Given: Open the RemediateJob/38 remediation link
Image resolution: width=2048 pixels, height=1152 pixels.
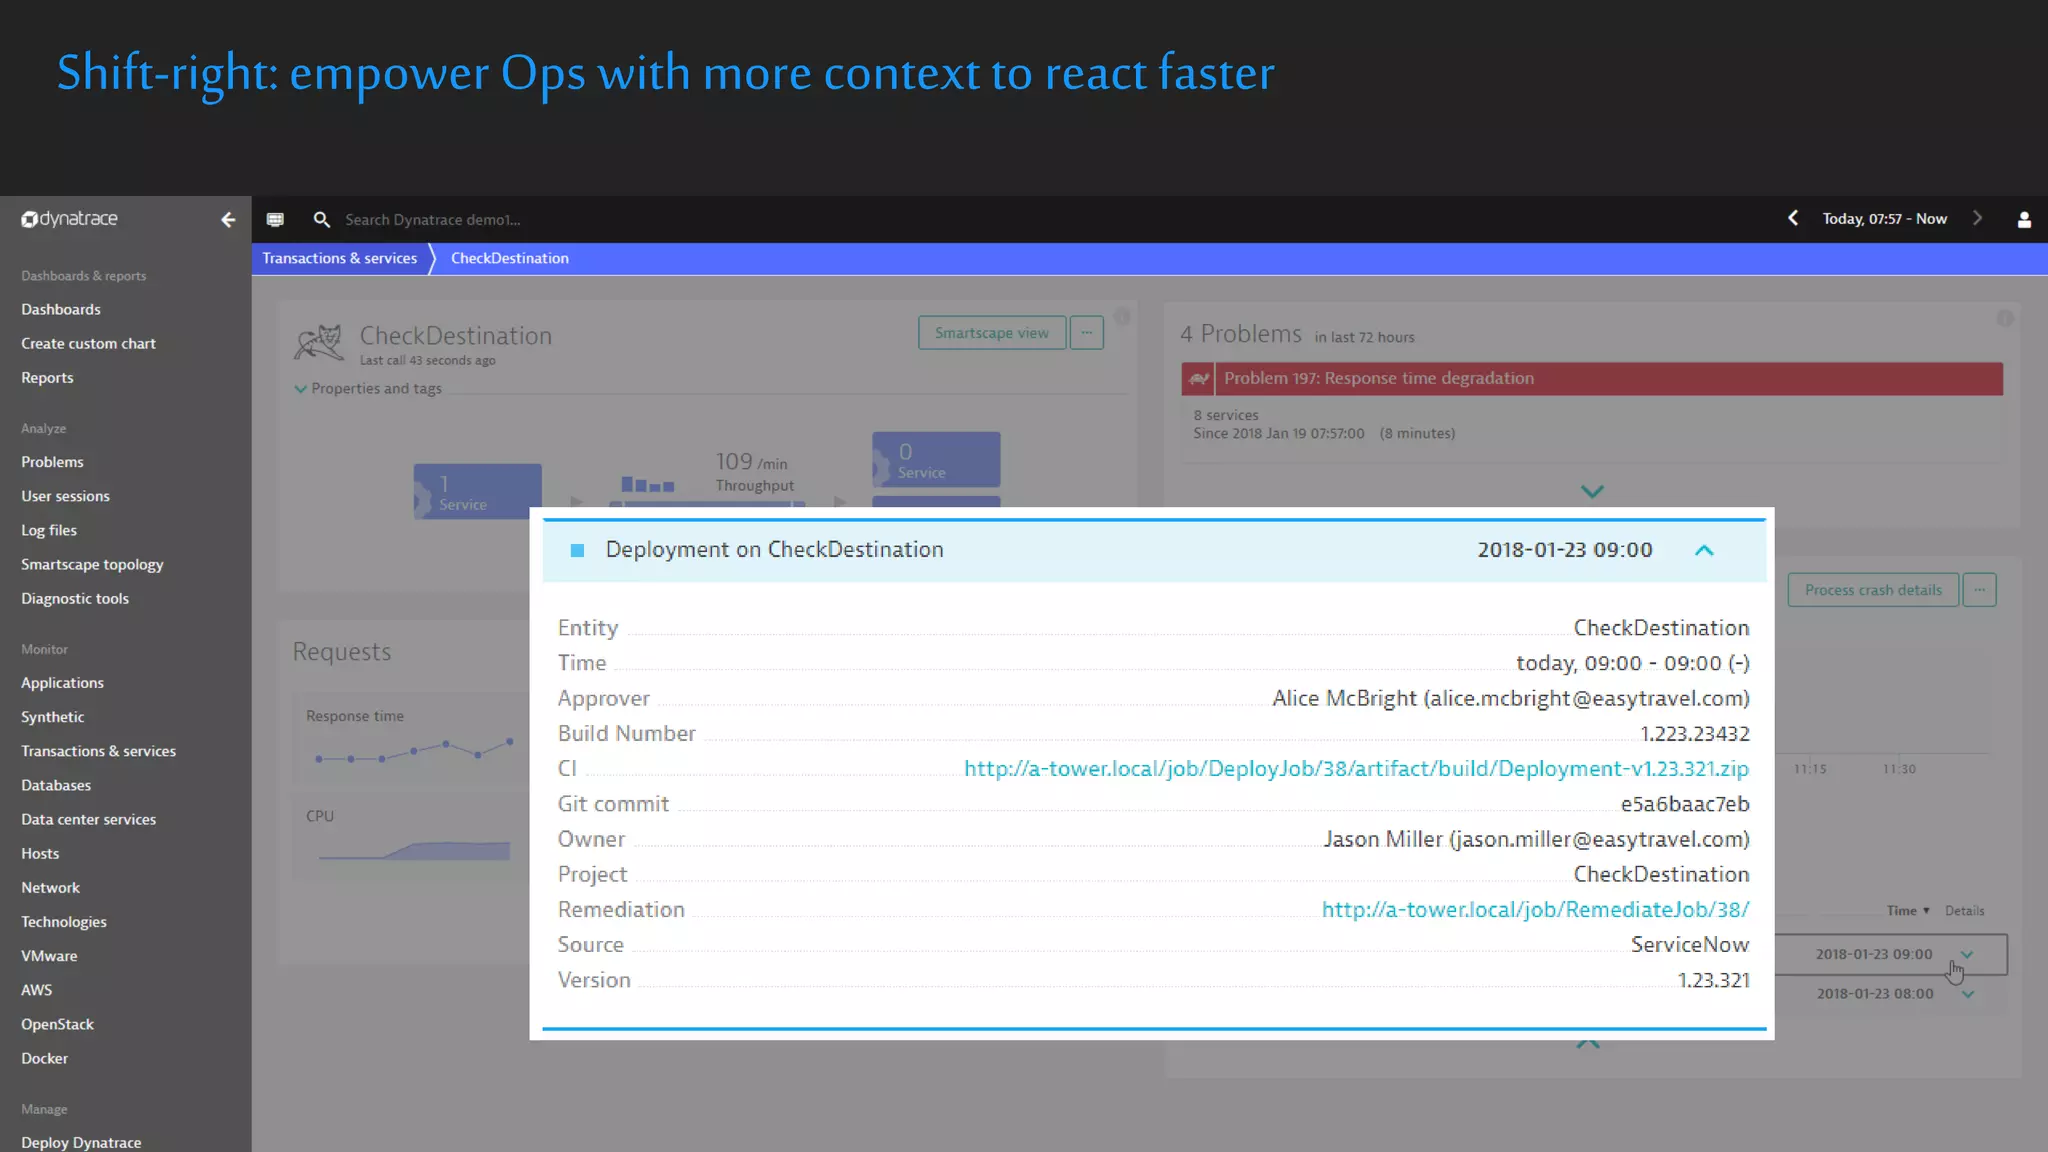Looking at the screenshot, I should [x=1535, y=910].
